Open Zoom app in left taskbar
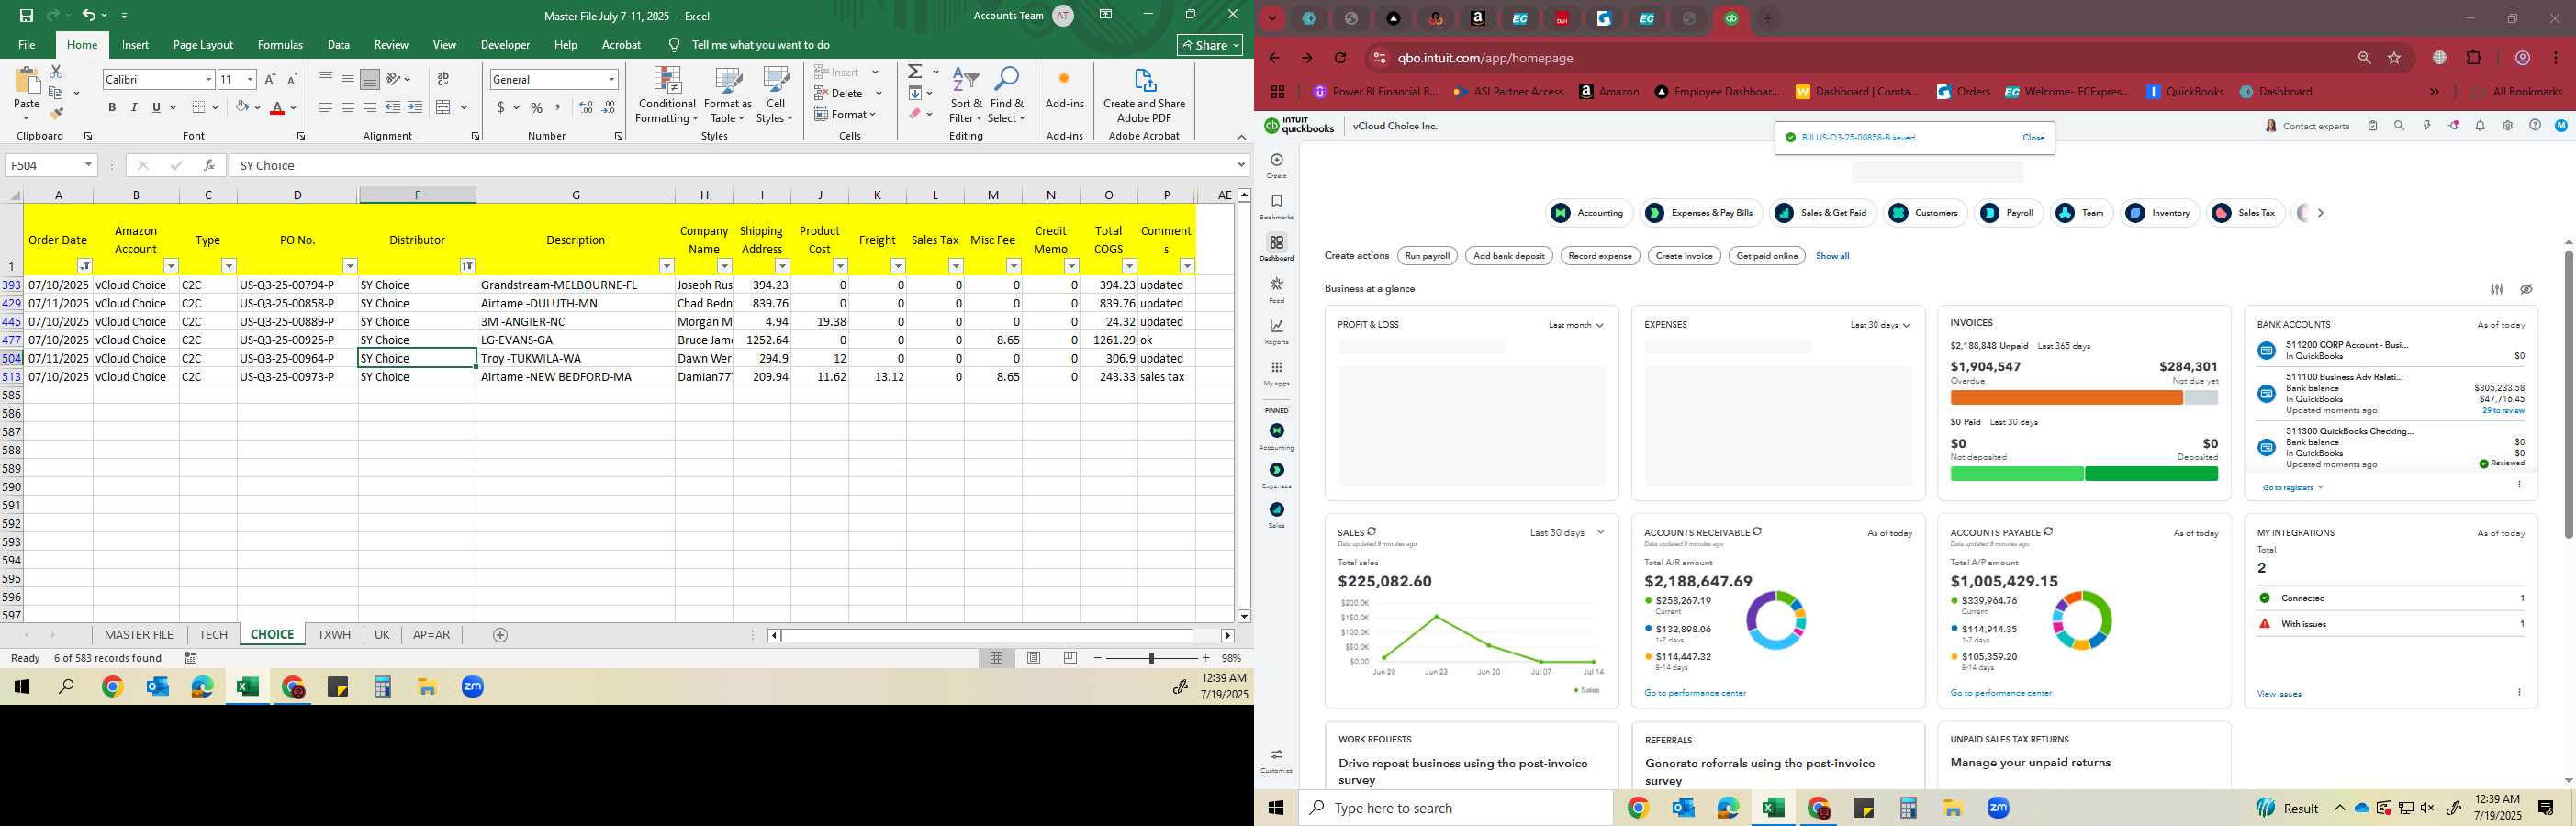This screenshot has height=826, width=2576. 473,687
